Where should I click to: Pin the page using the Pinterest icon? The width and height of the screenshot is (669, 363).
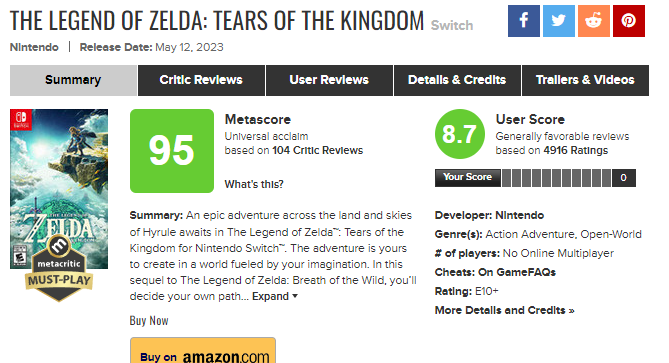[628, 21]
